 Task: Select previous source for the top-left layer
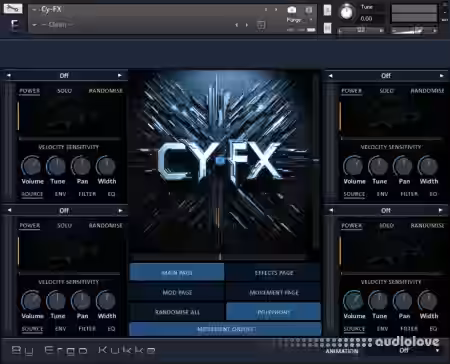pos(9,75)
